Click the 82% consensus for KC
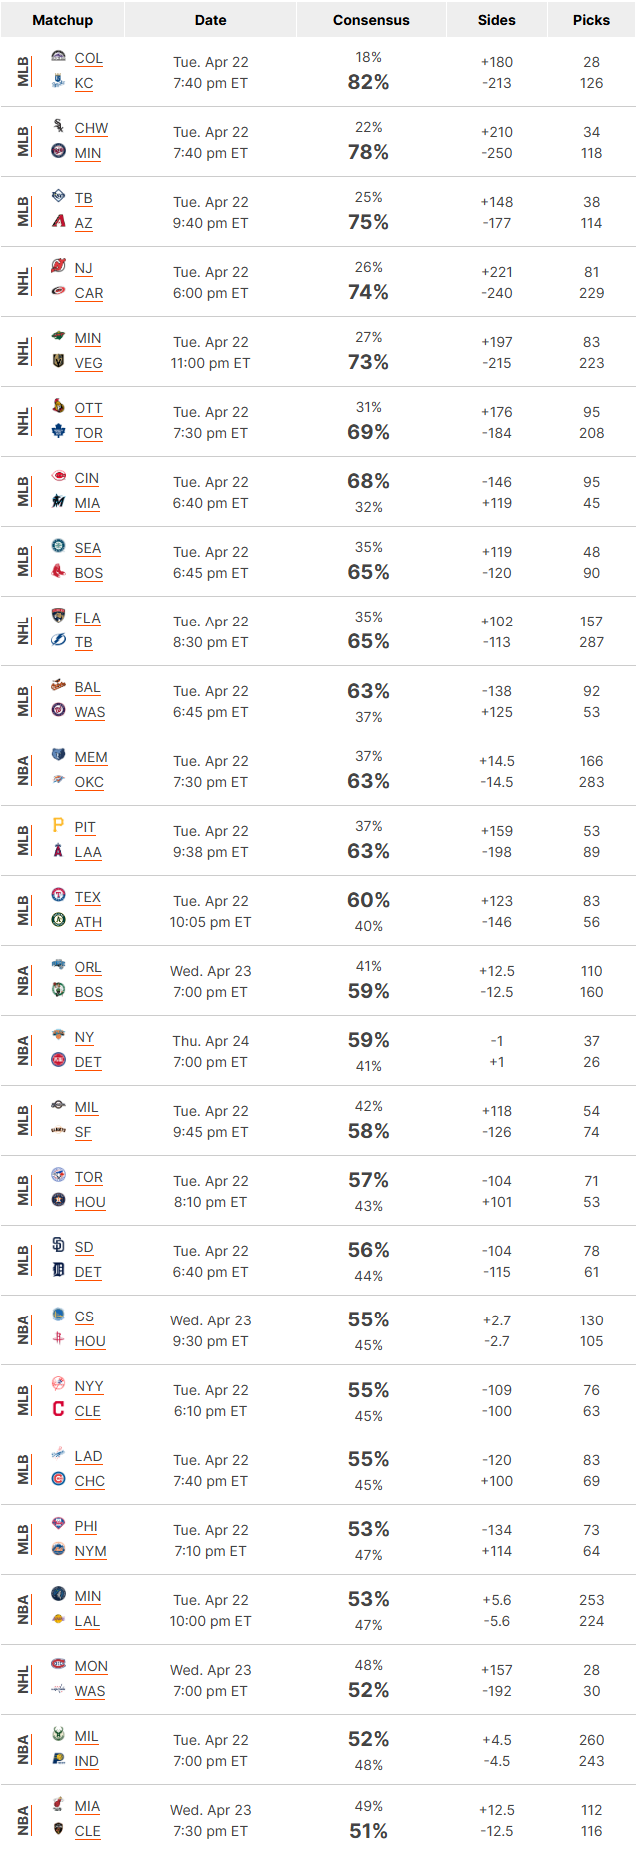 pyautogui.click(x=368, y=82)
